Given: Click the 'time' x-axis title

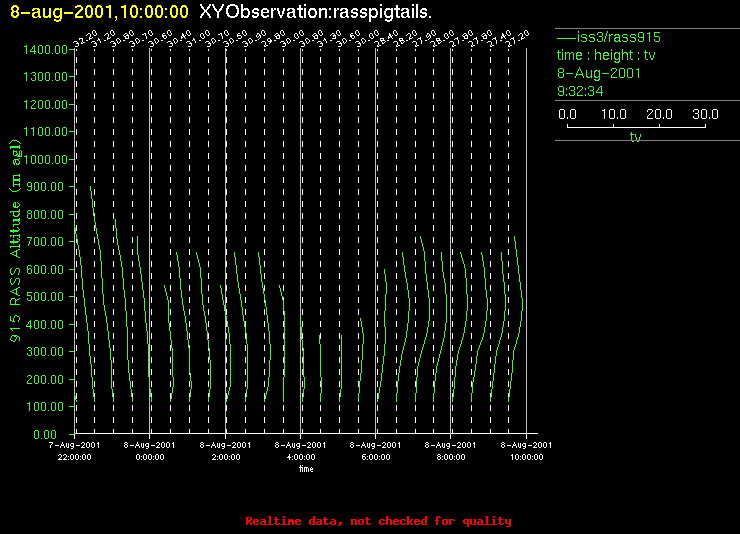Looking at the screenshot, I should [x=306, y=469].
